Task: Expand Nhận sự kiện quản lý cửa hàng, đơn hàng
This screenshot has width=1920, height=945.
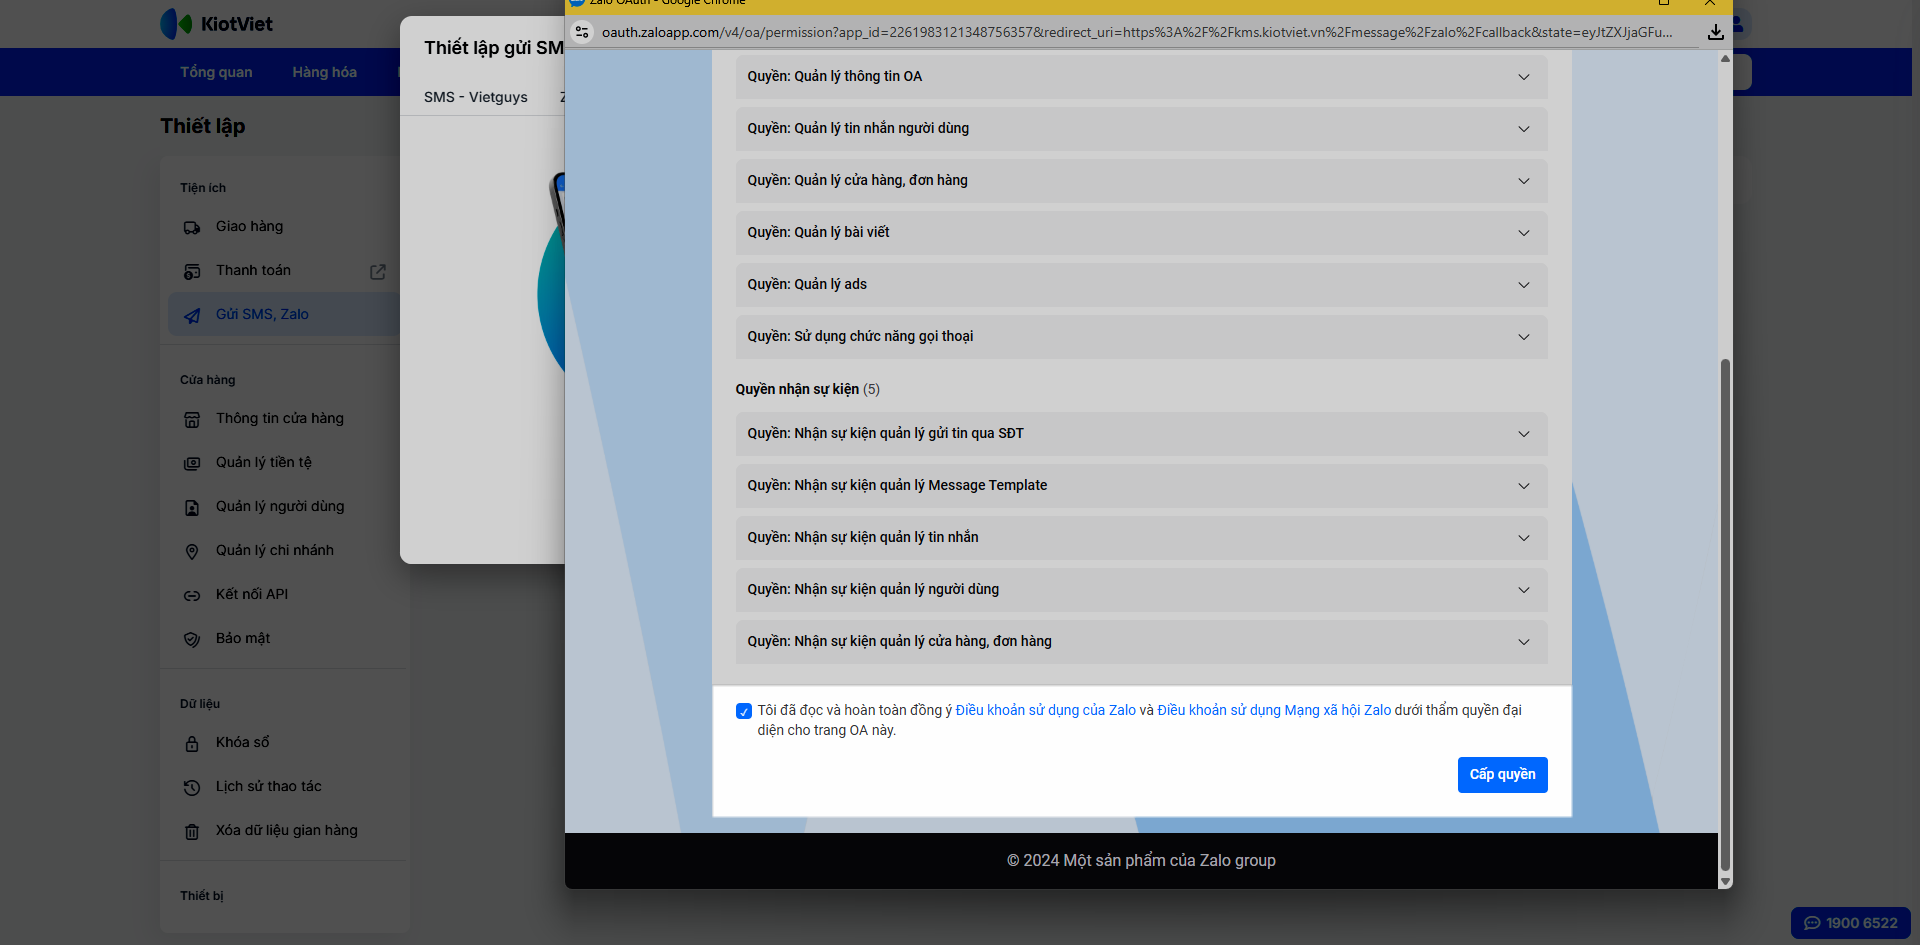Action: pos(1142,642)
